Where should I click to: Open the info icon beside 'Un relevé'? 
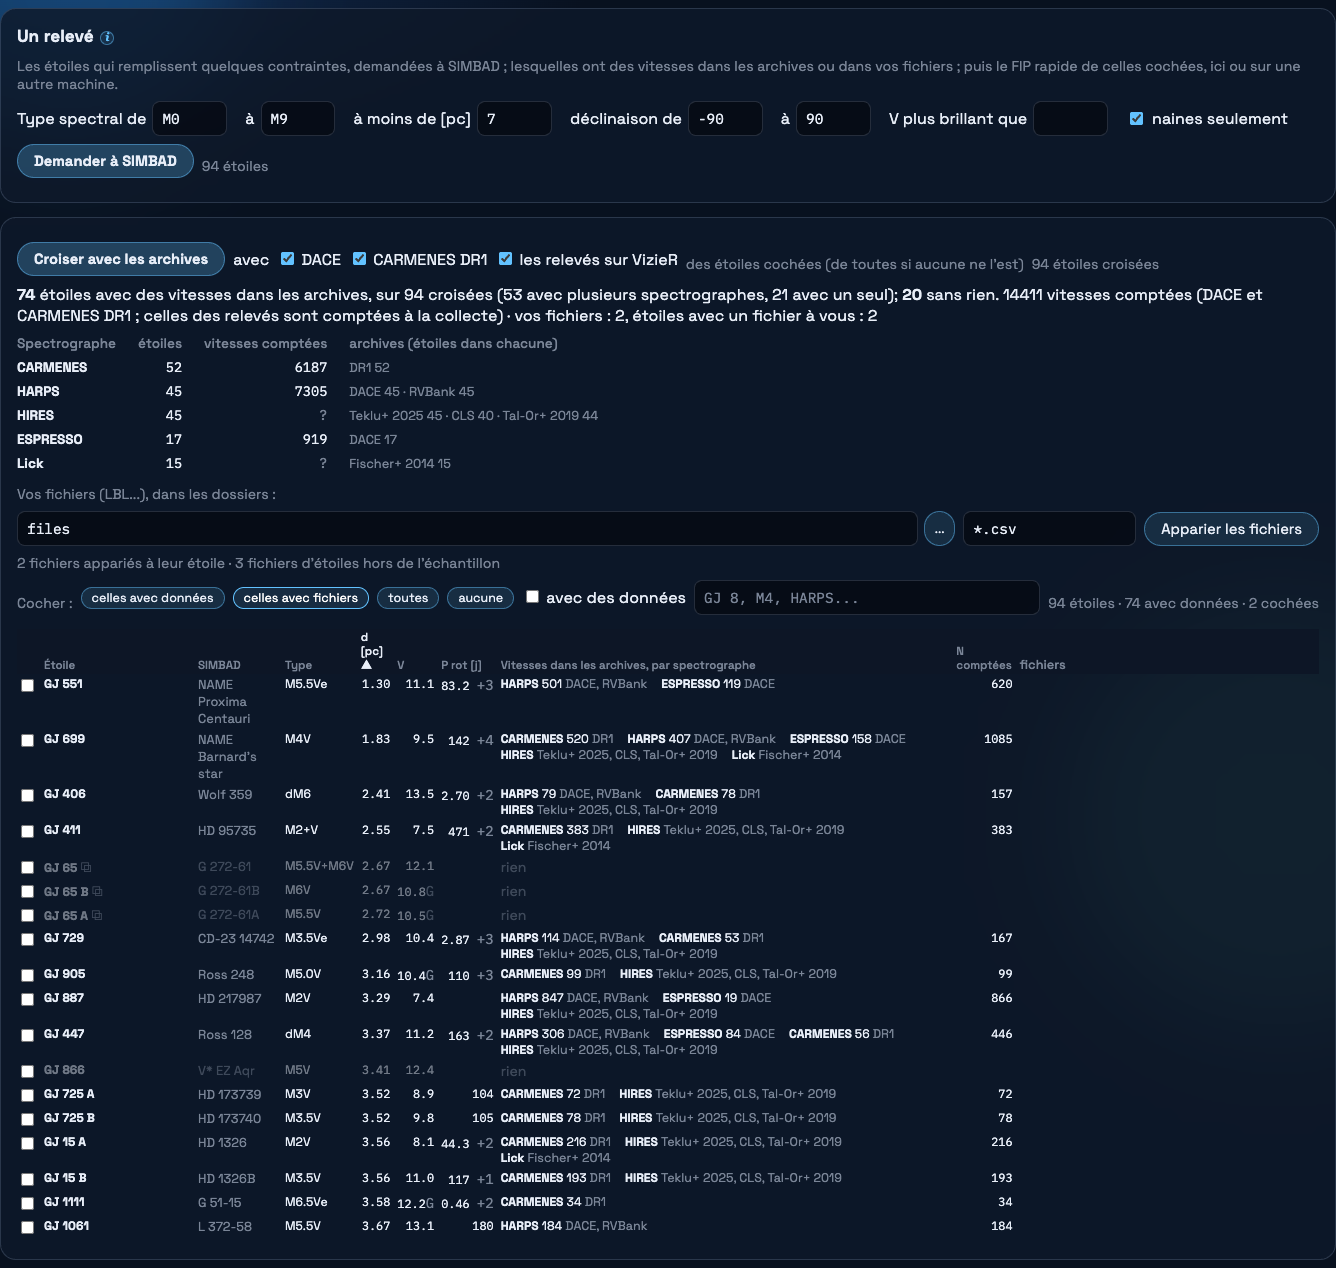click(x=107, y=38)
